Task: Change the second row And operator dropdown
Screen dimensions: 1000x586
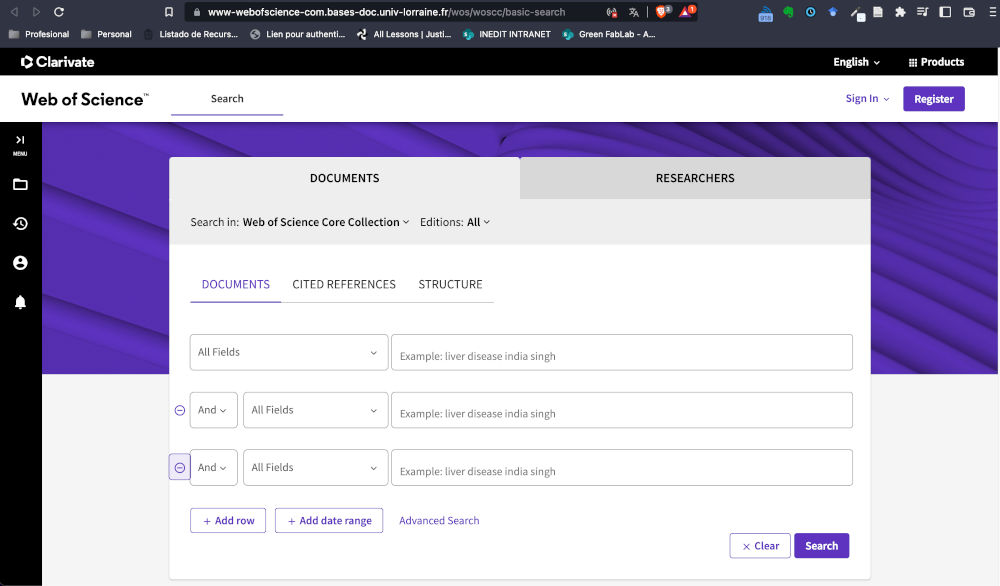Action: pyautogui.click(x=213, y=410)
